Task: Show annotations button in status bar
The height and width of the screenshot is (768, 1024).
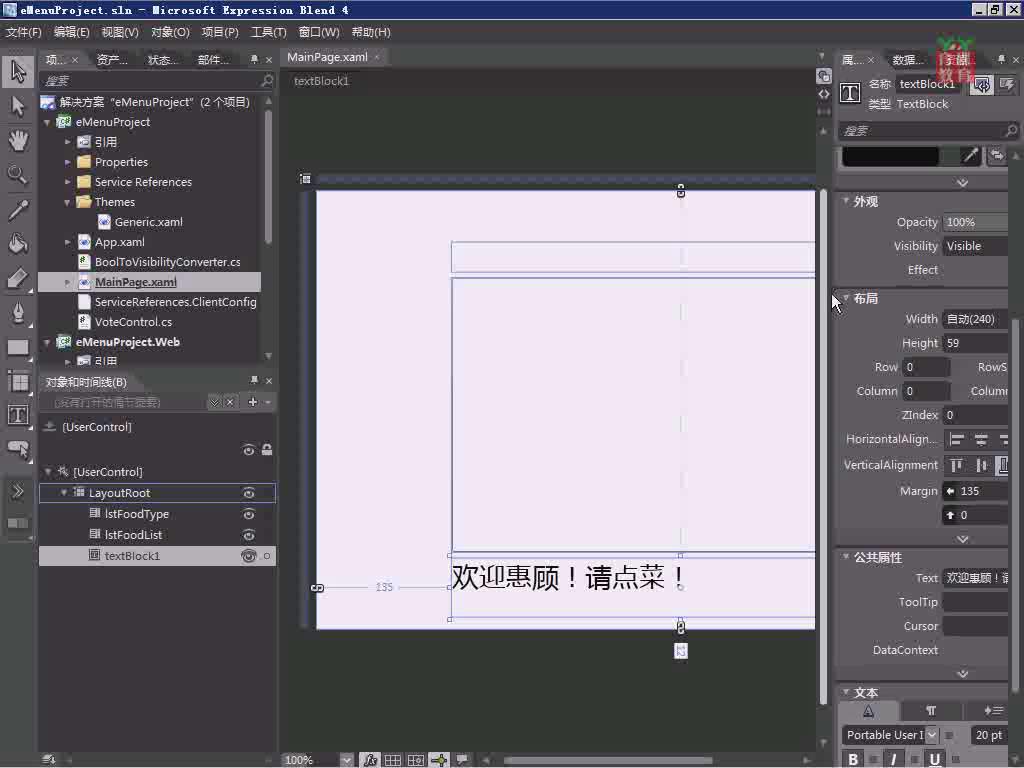Action: coord(462,759)
